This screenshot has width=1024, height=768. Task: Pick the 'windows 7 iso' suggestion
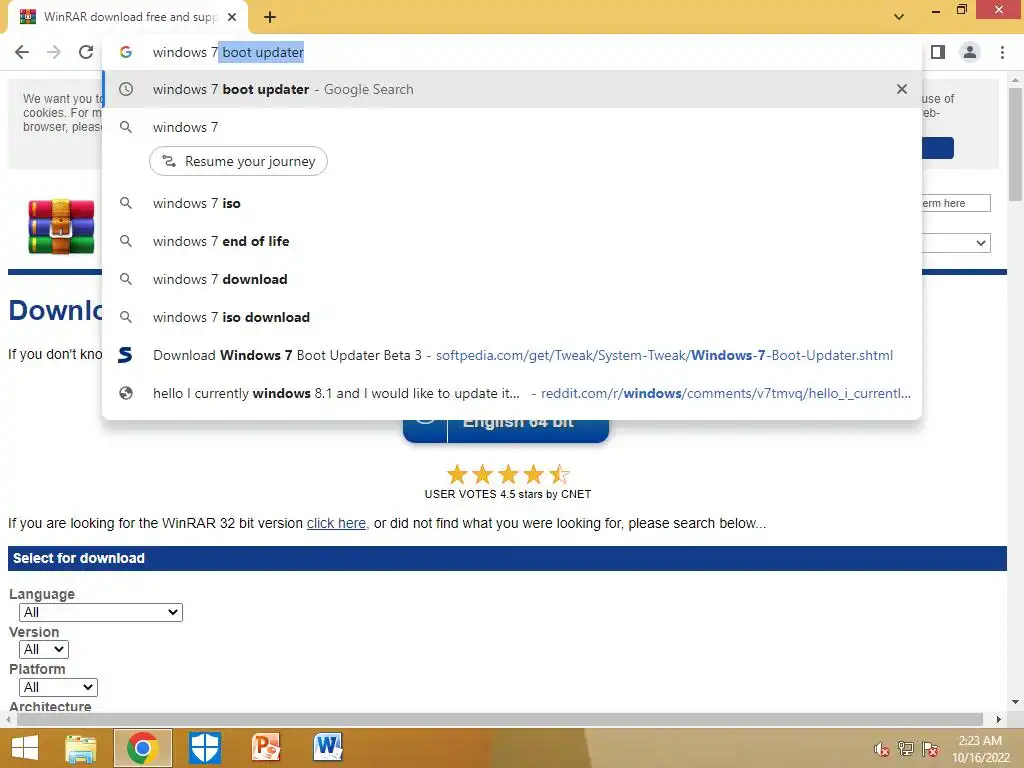512,203
